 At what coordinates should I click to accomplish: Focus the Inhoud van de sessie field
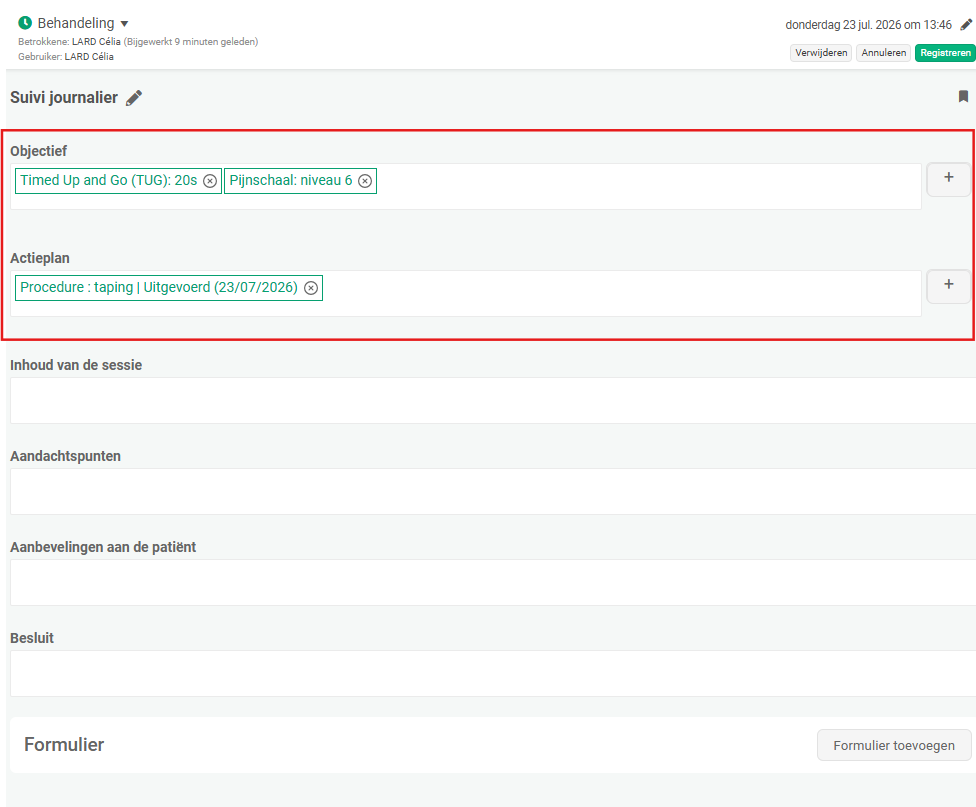click(493, 400)
